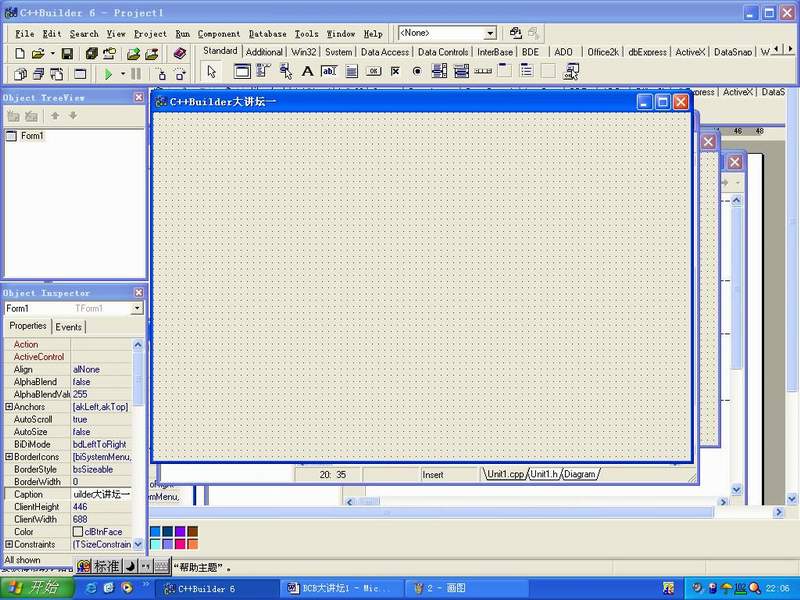Expand the Constraints property

[9, 544]
